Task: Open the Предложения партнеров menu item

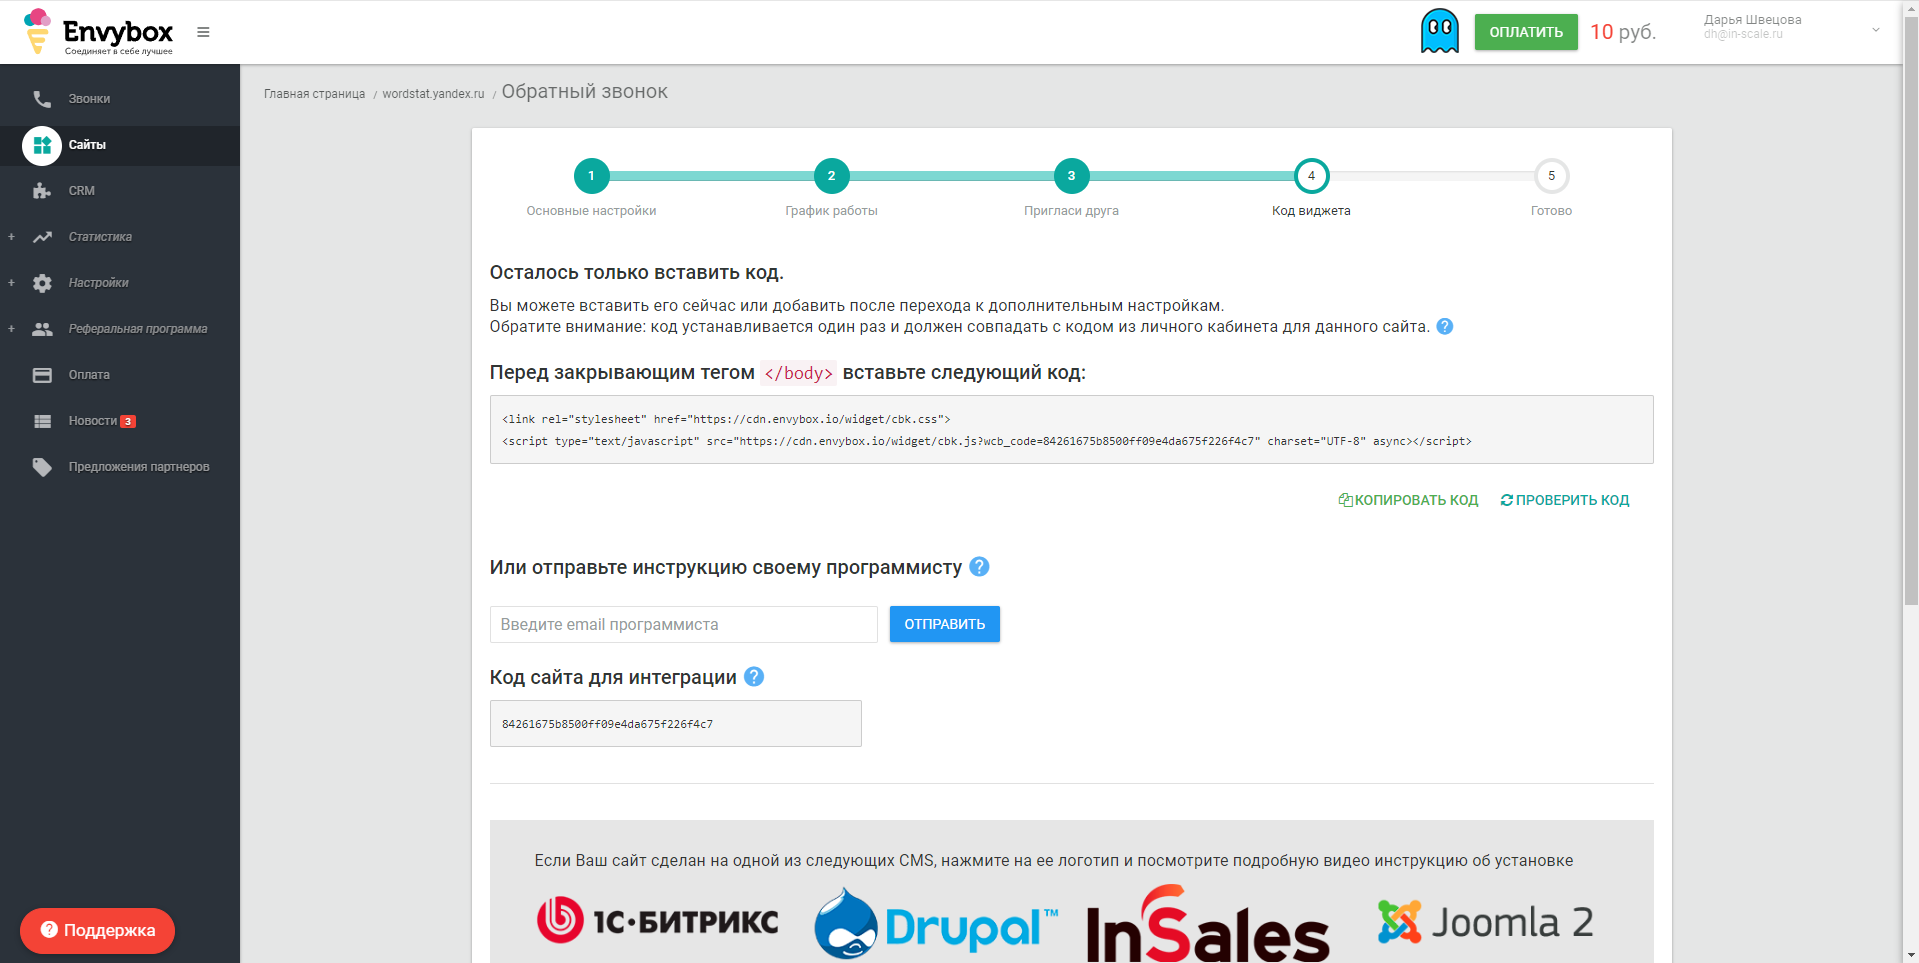Action: (x=120, y=467)
